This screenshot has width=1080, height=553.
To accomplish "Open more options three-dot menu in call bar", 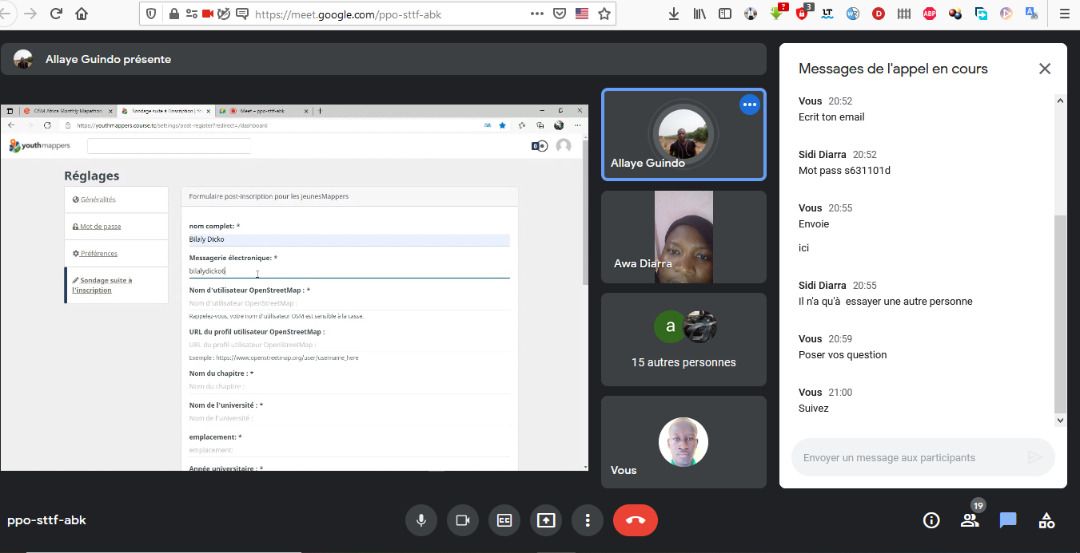I will tap(588, 521).
